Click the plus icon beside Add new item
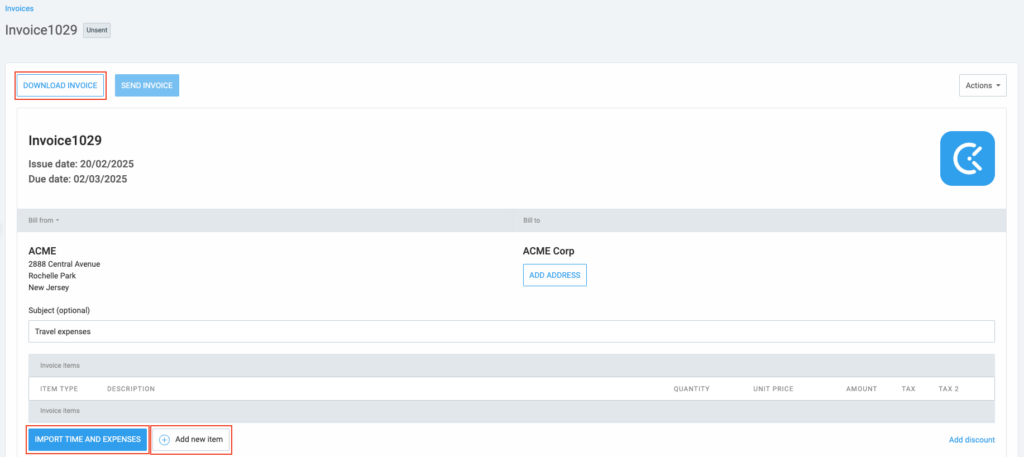Image resolution: width=1024 pixels, height=457 pixels. point(165,440)
